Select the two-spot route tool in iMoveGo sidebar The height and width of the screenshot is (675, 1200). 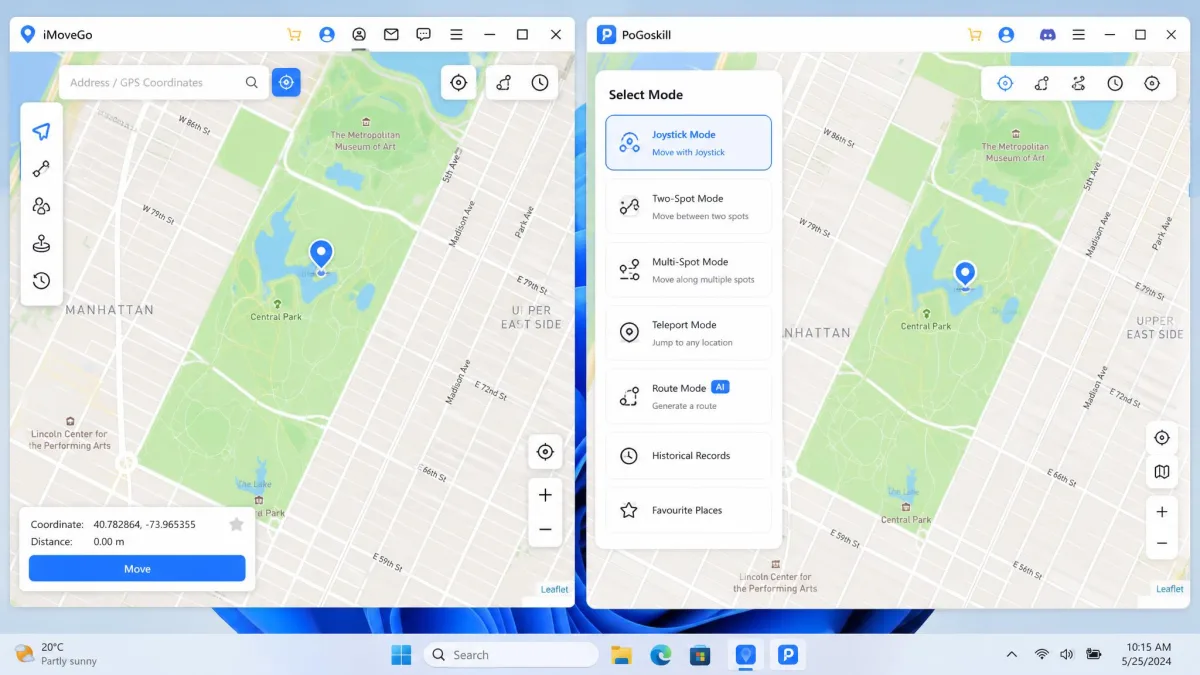point(41,169)
